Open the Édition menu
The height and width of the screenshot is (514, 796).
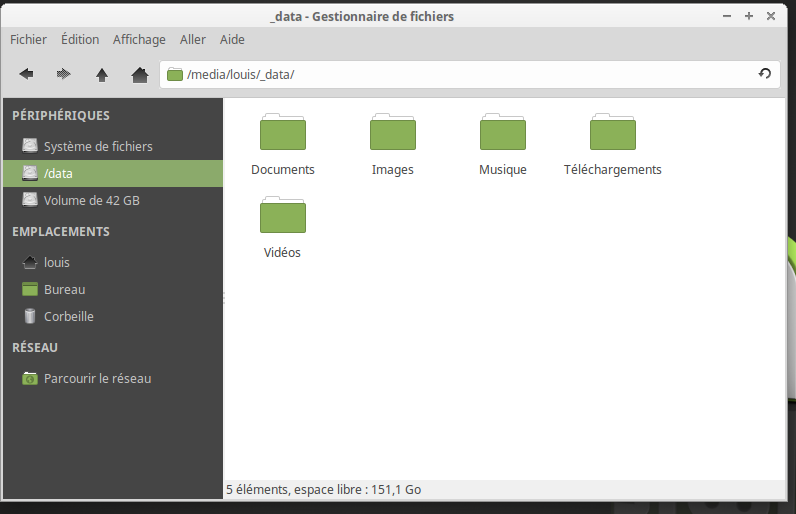[x=80, y=40]
